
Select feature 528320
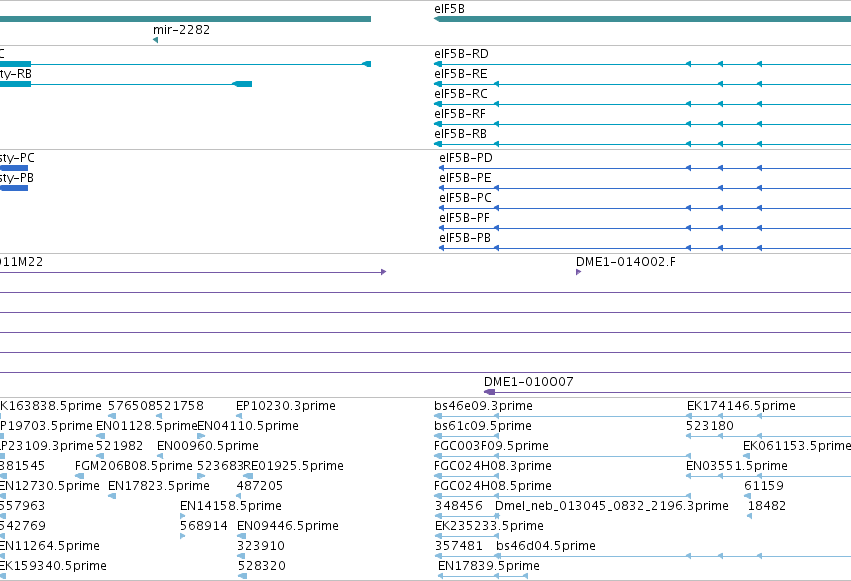click(262, 566)
